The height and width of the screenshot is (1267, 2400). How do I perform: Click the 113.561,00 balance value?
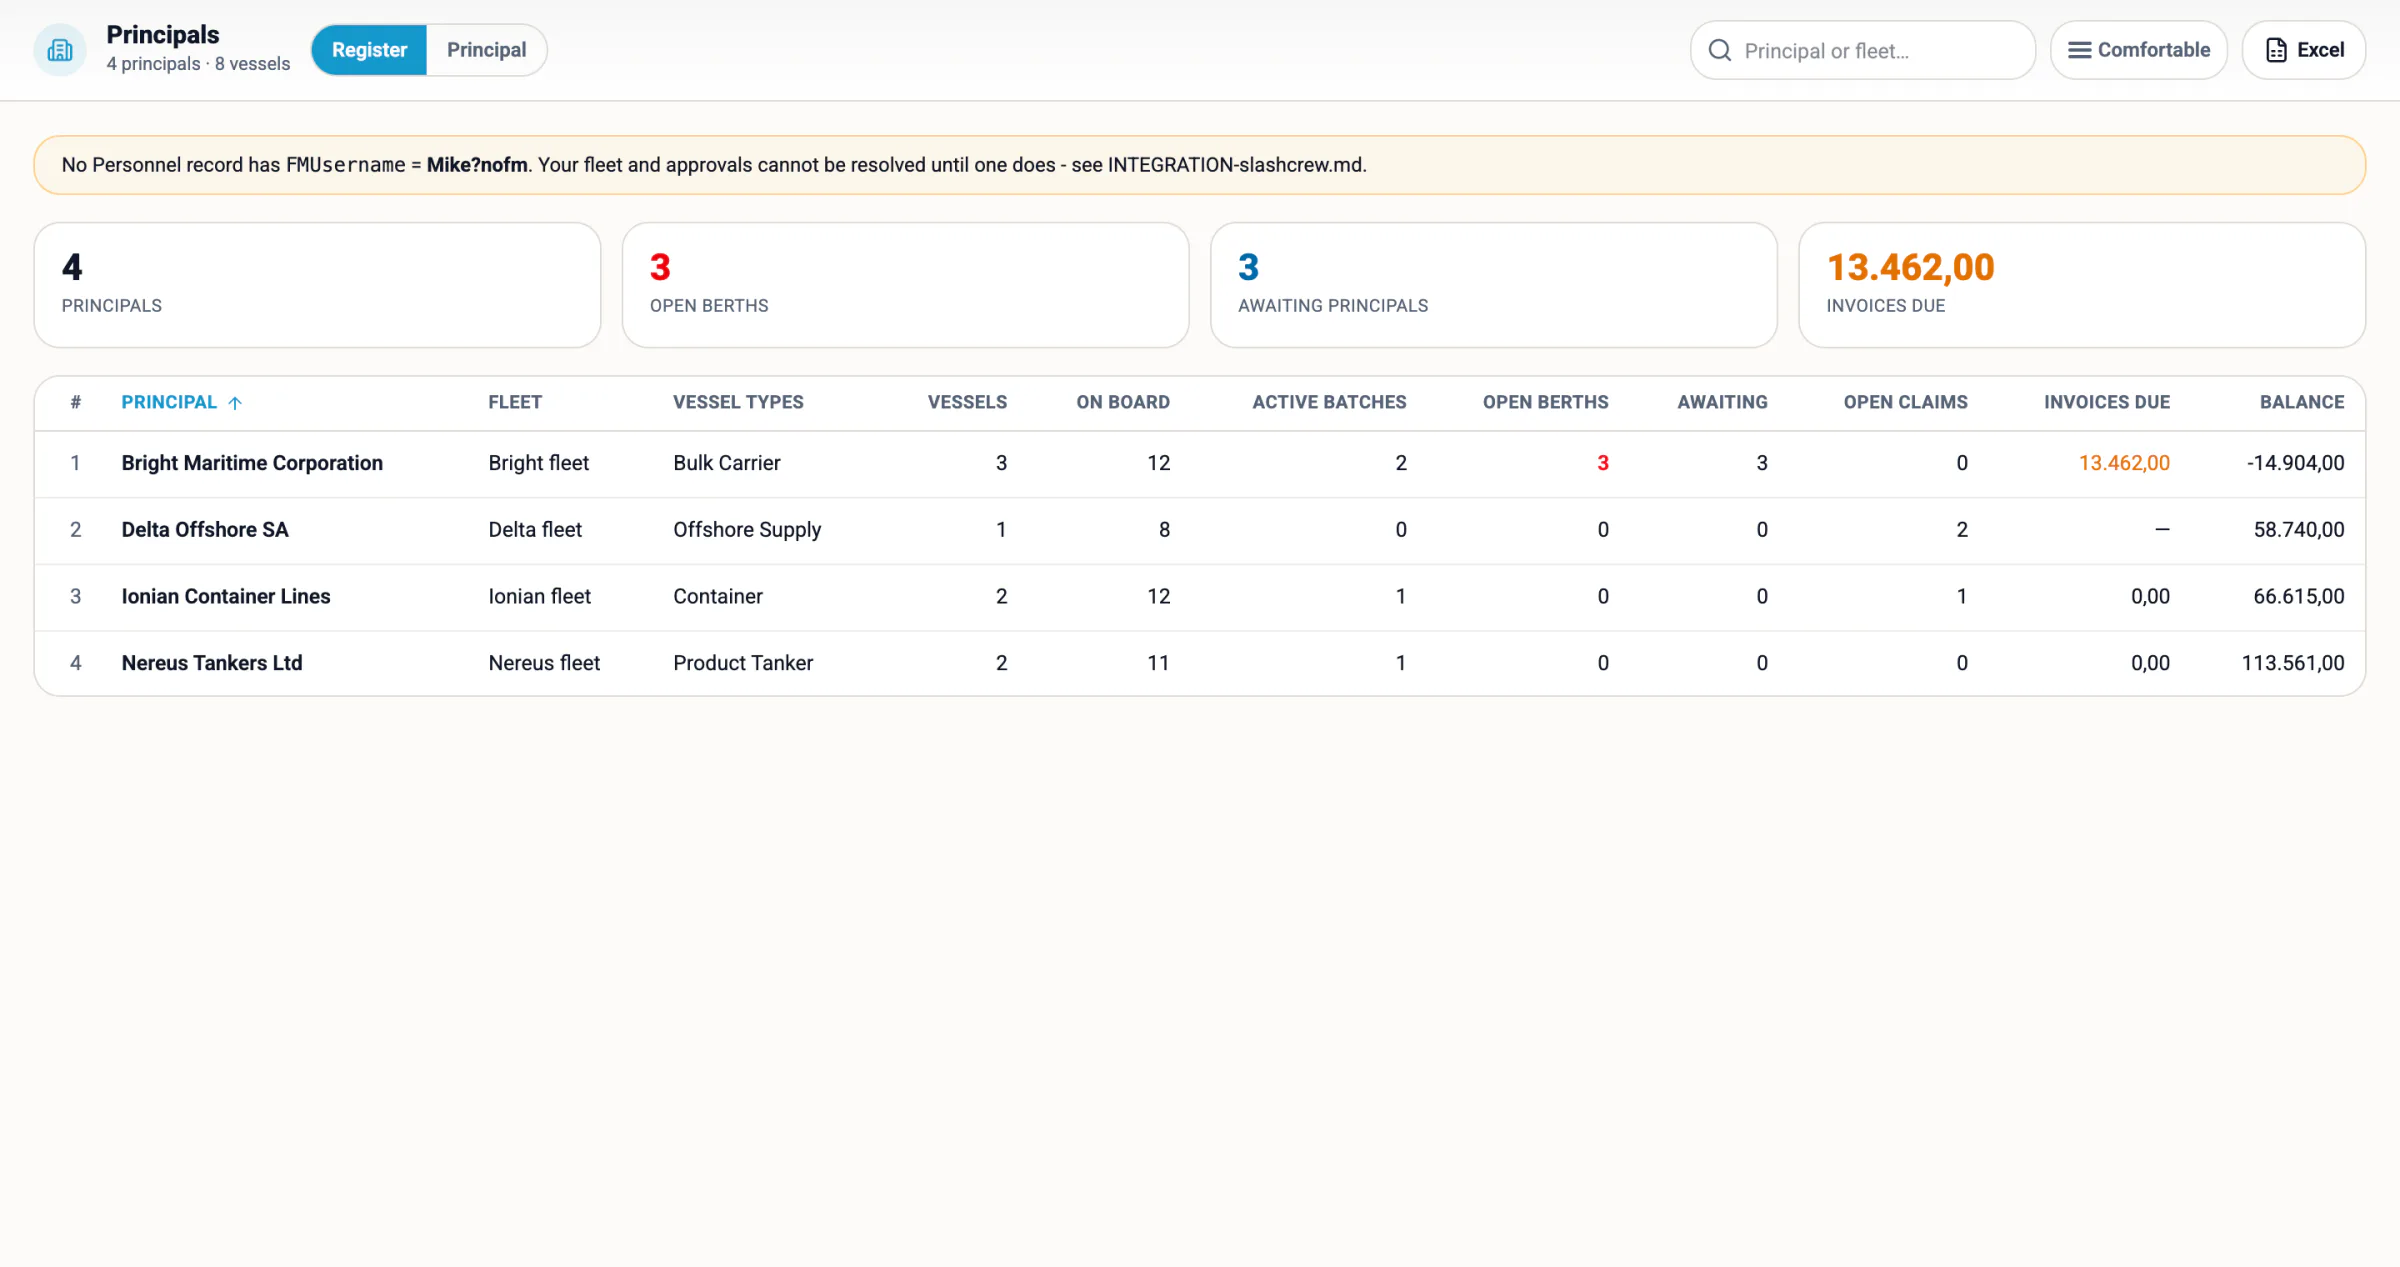pyautogui.click(x=2293, y=663)
